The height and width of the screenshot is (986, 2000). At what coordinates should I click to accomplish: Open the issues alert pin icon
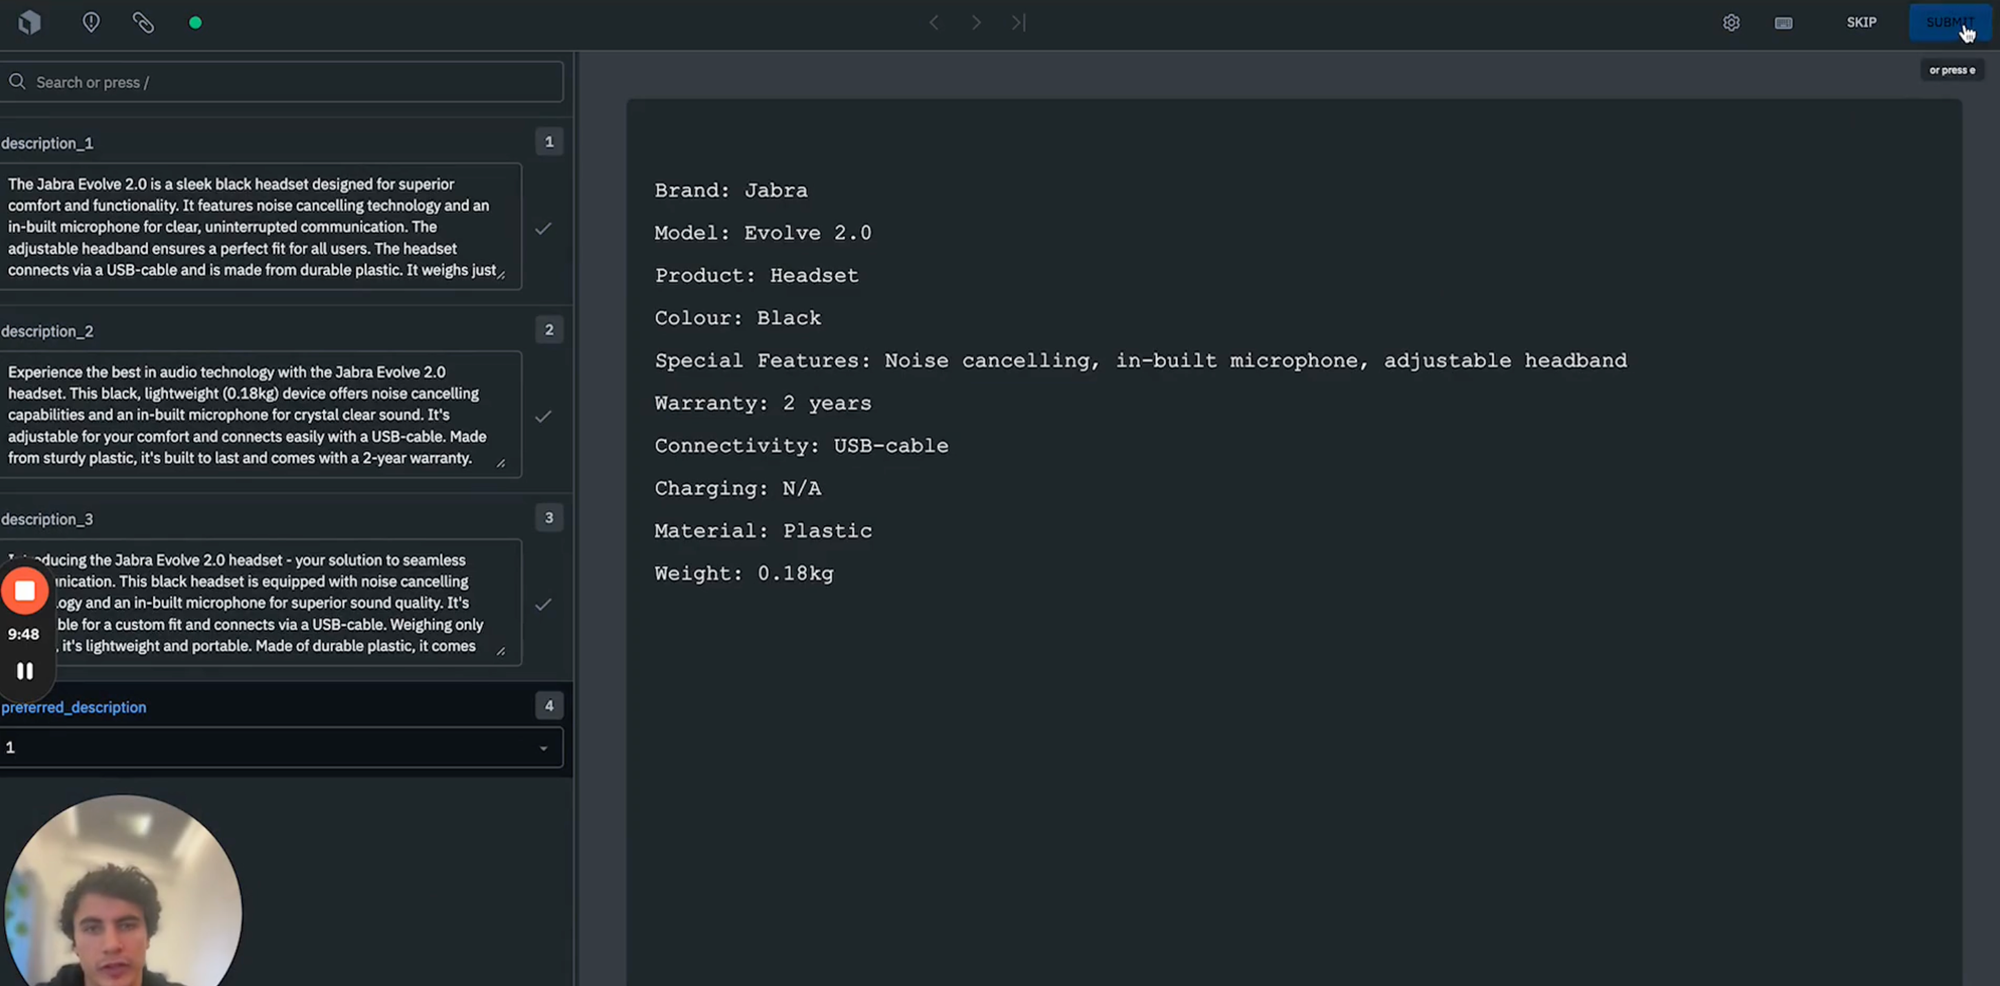[91, 22]
